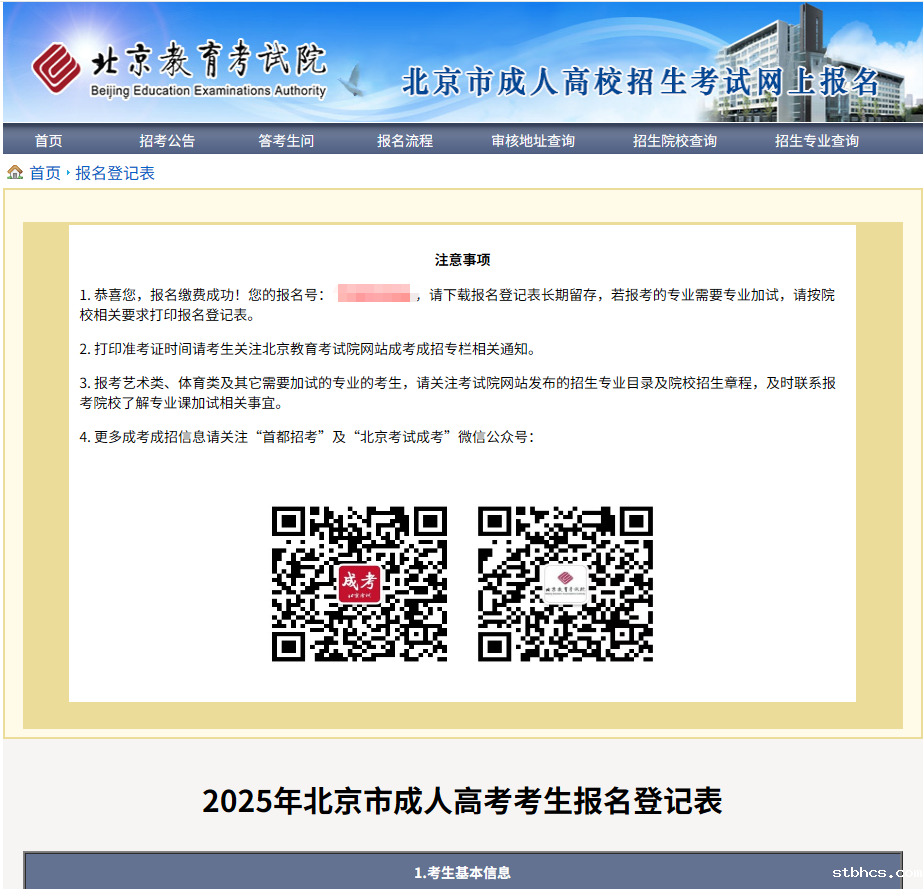Click the house icon in the breadcrumb
The image size is (923, 889).
(x=15, y=173)
